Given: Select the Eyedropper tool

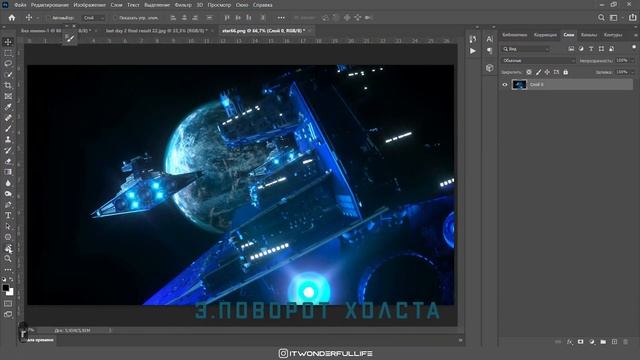Looking at the screenshot, I should coord(8,107).
